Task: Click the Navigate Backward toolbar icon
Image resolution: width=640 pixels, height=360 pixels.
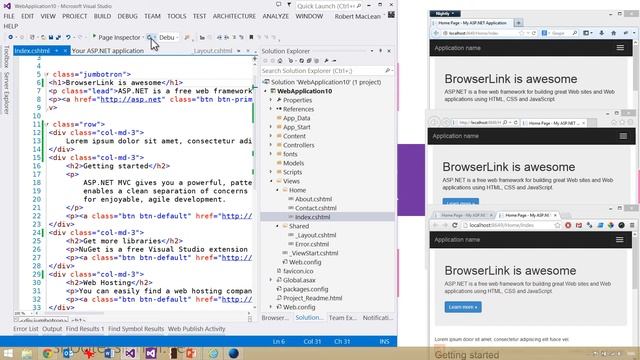Action: (10, 37)
